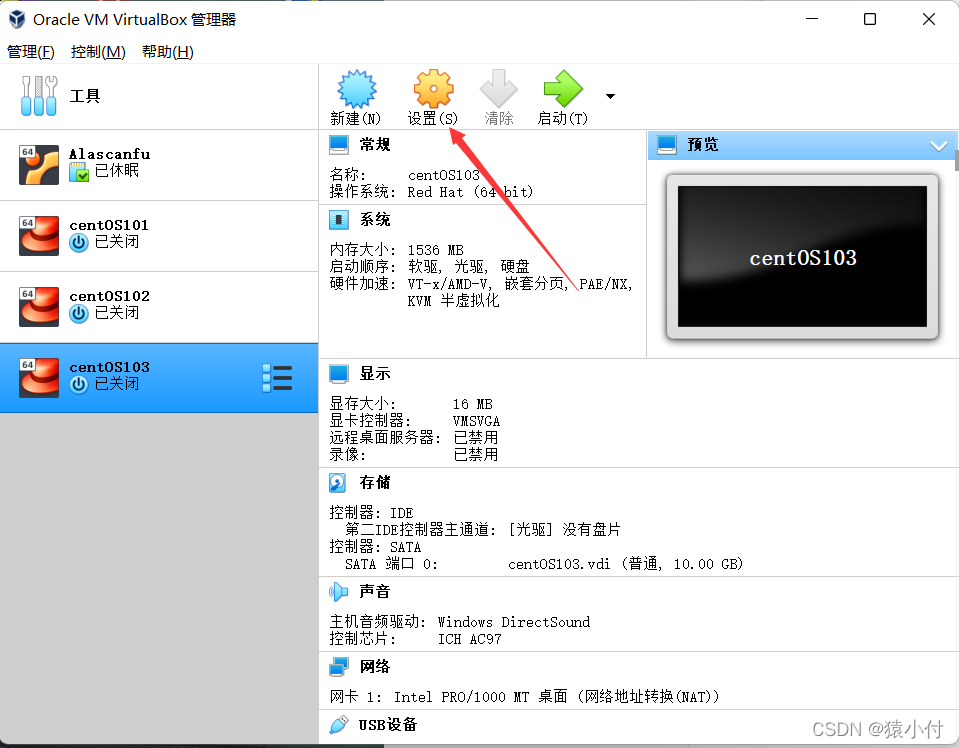Screen dimensions: 959x748
Task: Open the 帮助(H) menu
Action: pos(168,52)
